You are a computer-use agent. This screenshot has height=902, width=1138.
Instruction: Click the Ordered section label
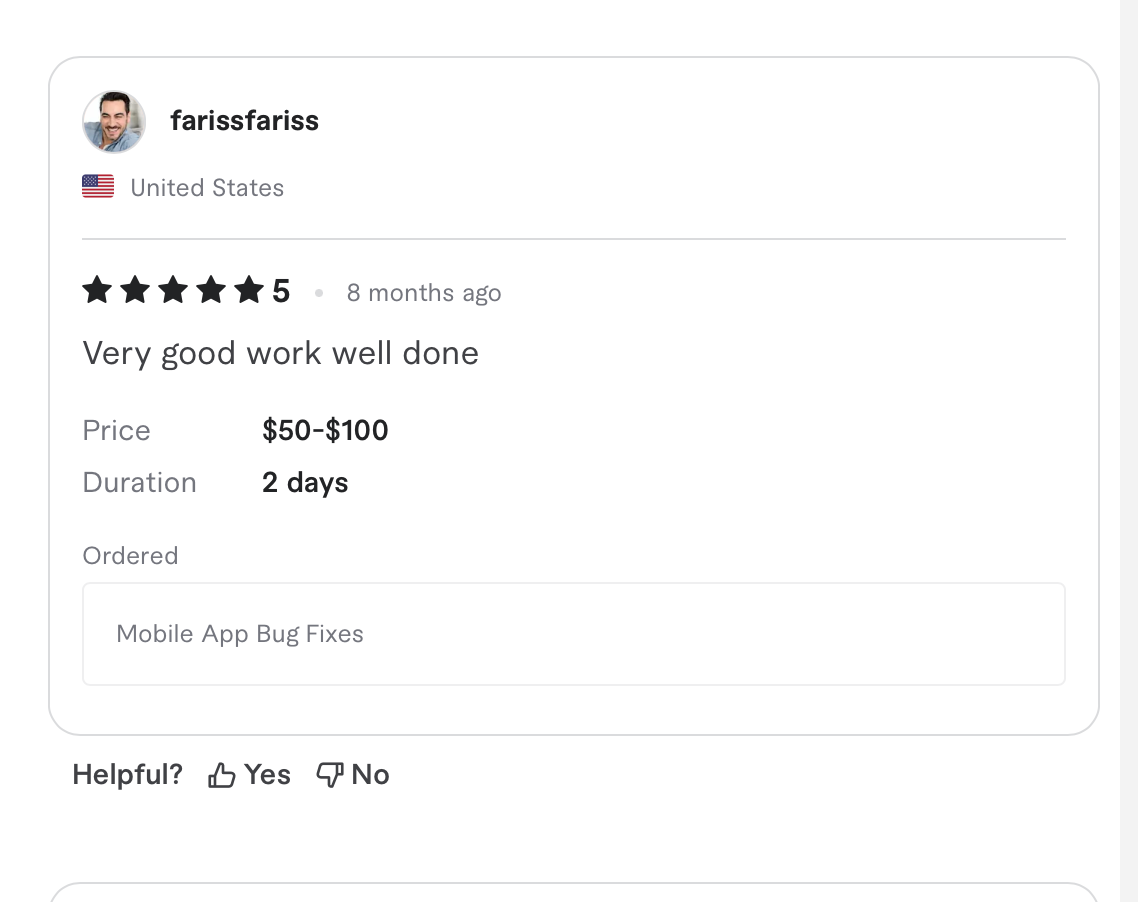pyautogui.click(x=130, y=556)
